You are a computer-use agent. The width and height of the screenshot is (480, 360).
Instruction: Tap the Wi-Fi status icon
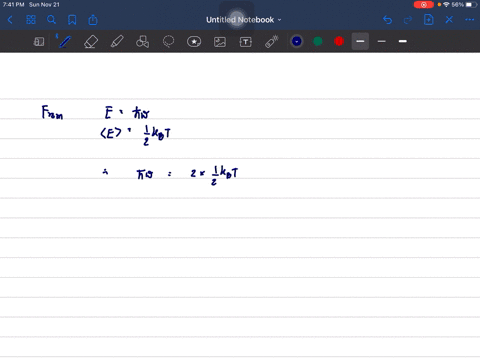(x=446, y=5)
